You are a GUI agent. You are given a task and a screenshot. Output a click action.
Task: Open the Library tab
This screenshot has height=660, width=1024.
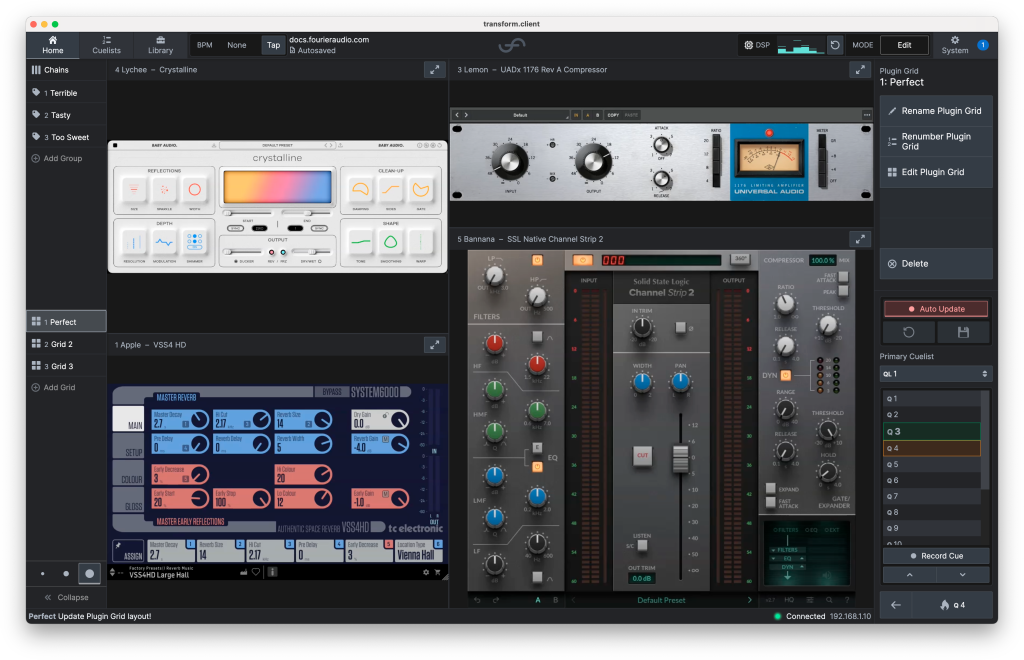point(160,45)
